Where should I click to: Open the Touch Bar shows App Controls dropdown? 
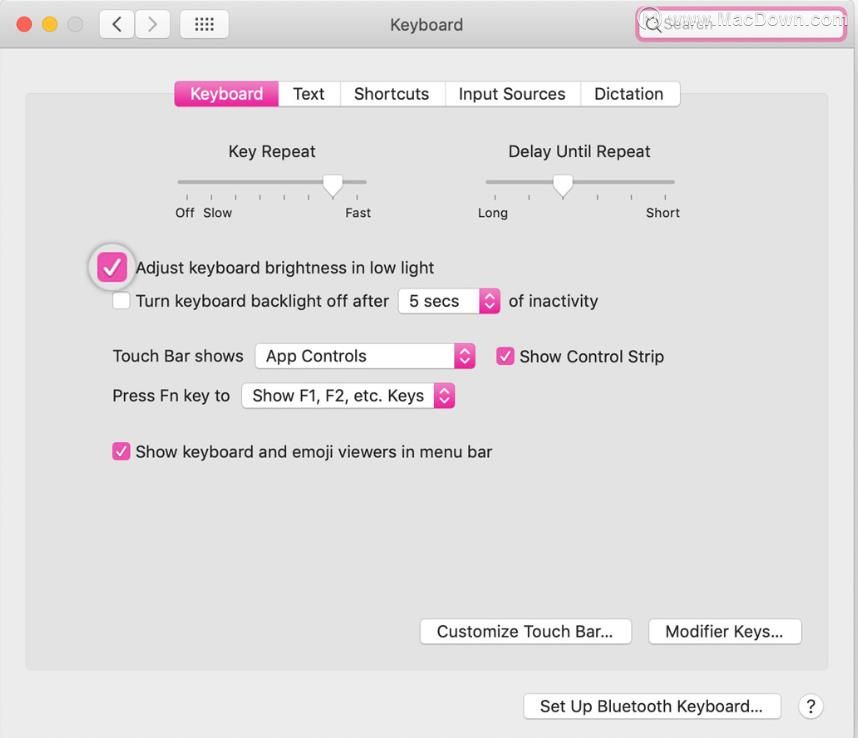tap(365, 356)
